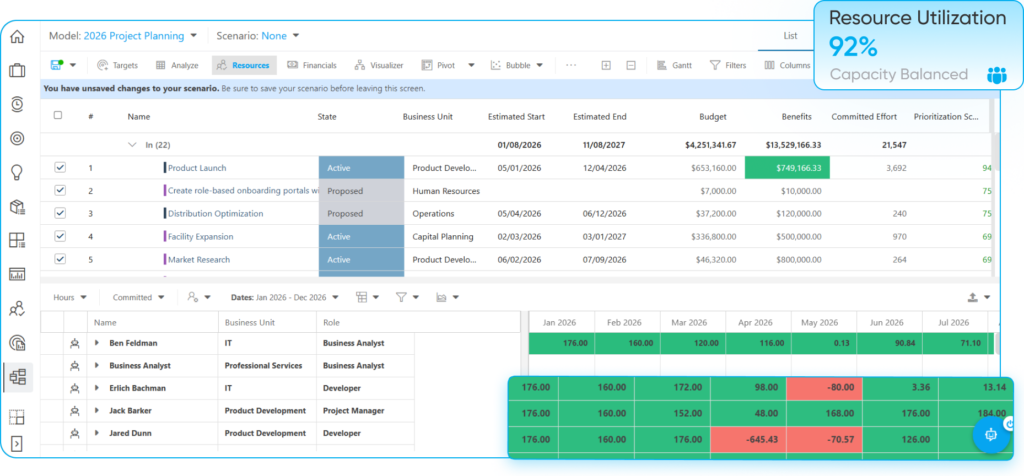
Task: Open the Bubble chart view
Action: pyautogui.click(x=511, y=65)
